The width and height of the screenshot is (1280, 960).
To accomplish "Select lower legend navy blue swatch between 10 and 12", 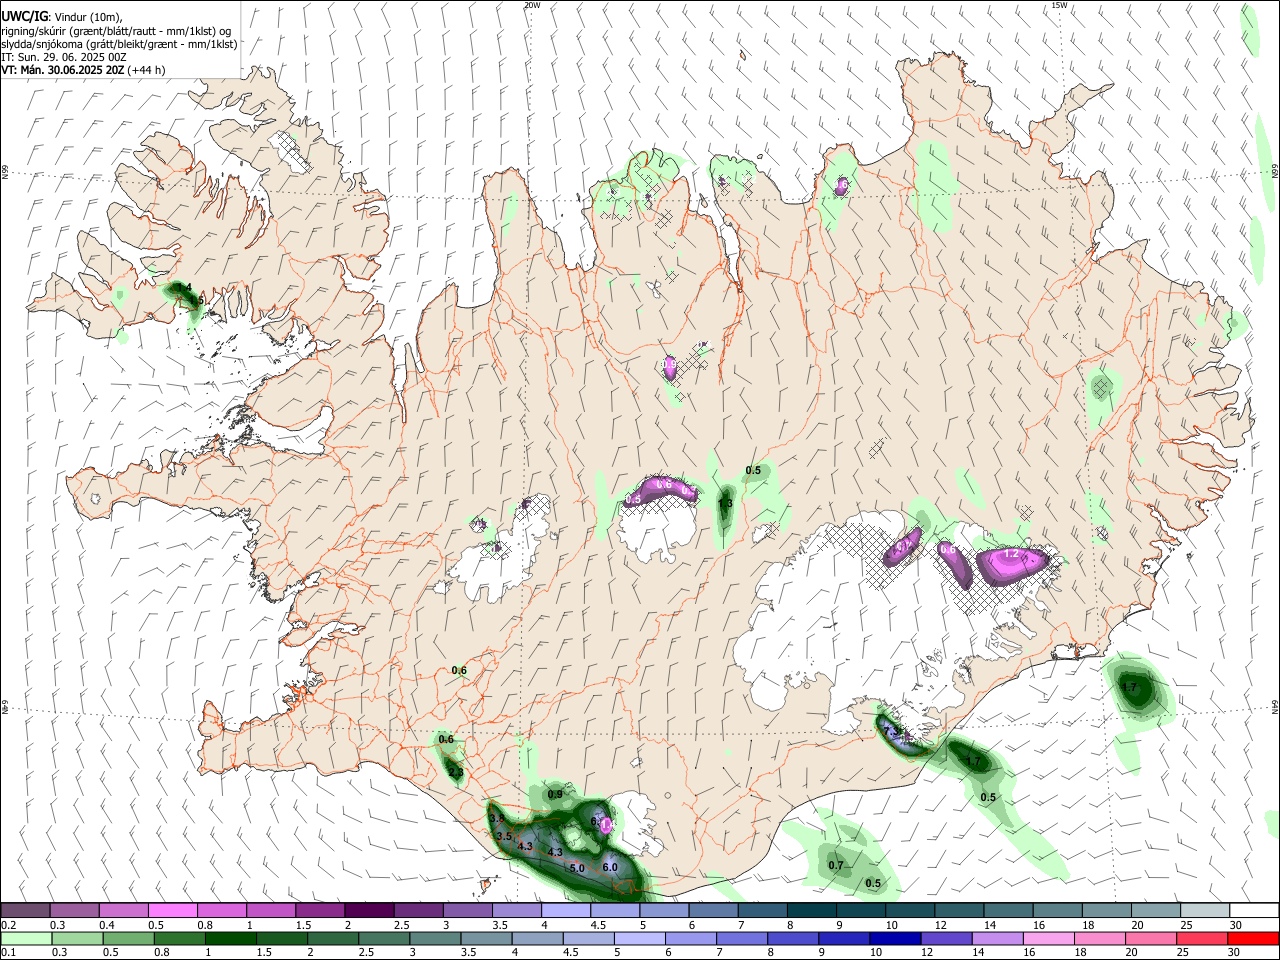I will tap(895, 939).
